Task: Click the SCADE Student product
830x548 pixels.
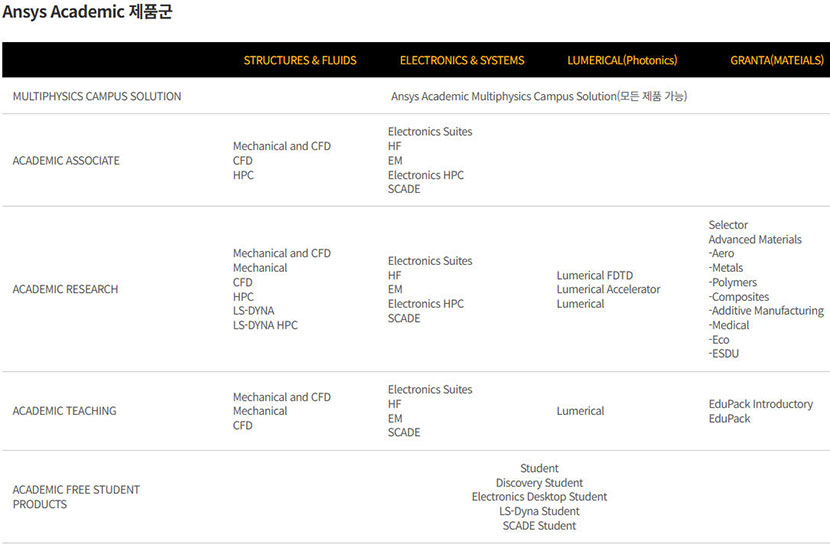Action: tap(539, 526)
